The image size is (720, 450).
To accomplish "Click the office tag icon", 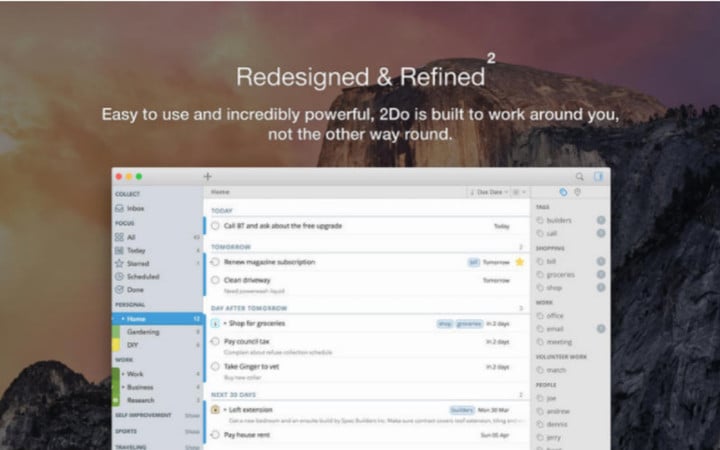I will (540, 316).
